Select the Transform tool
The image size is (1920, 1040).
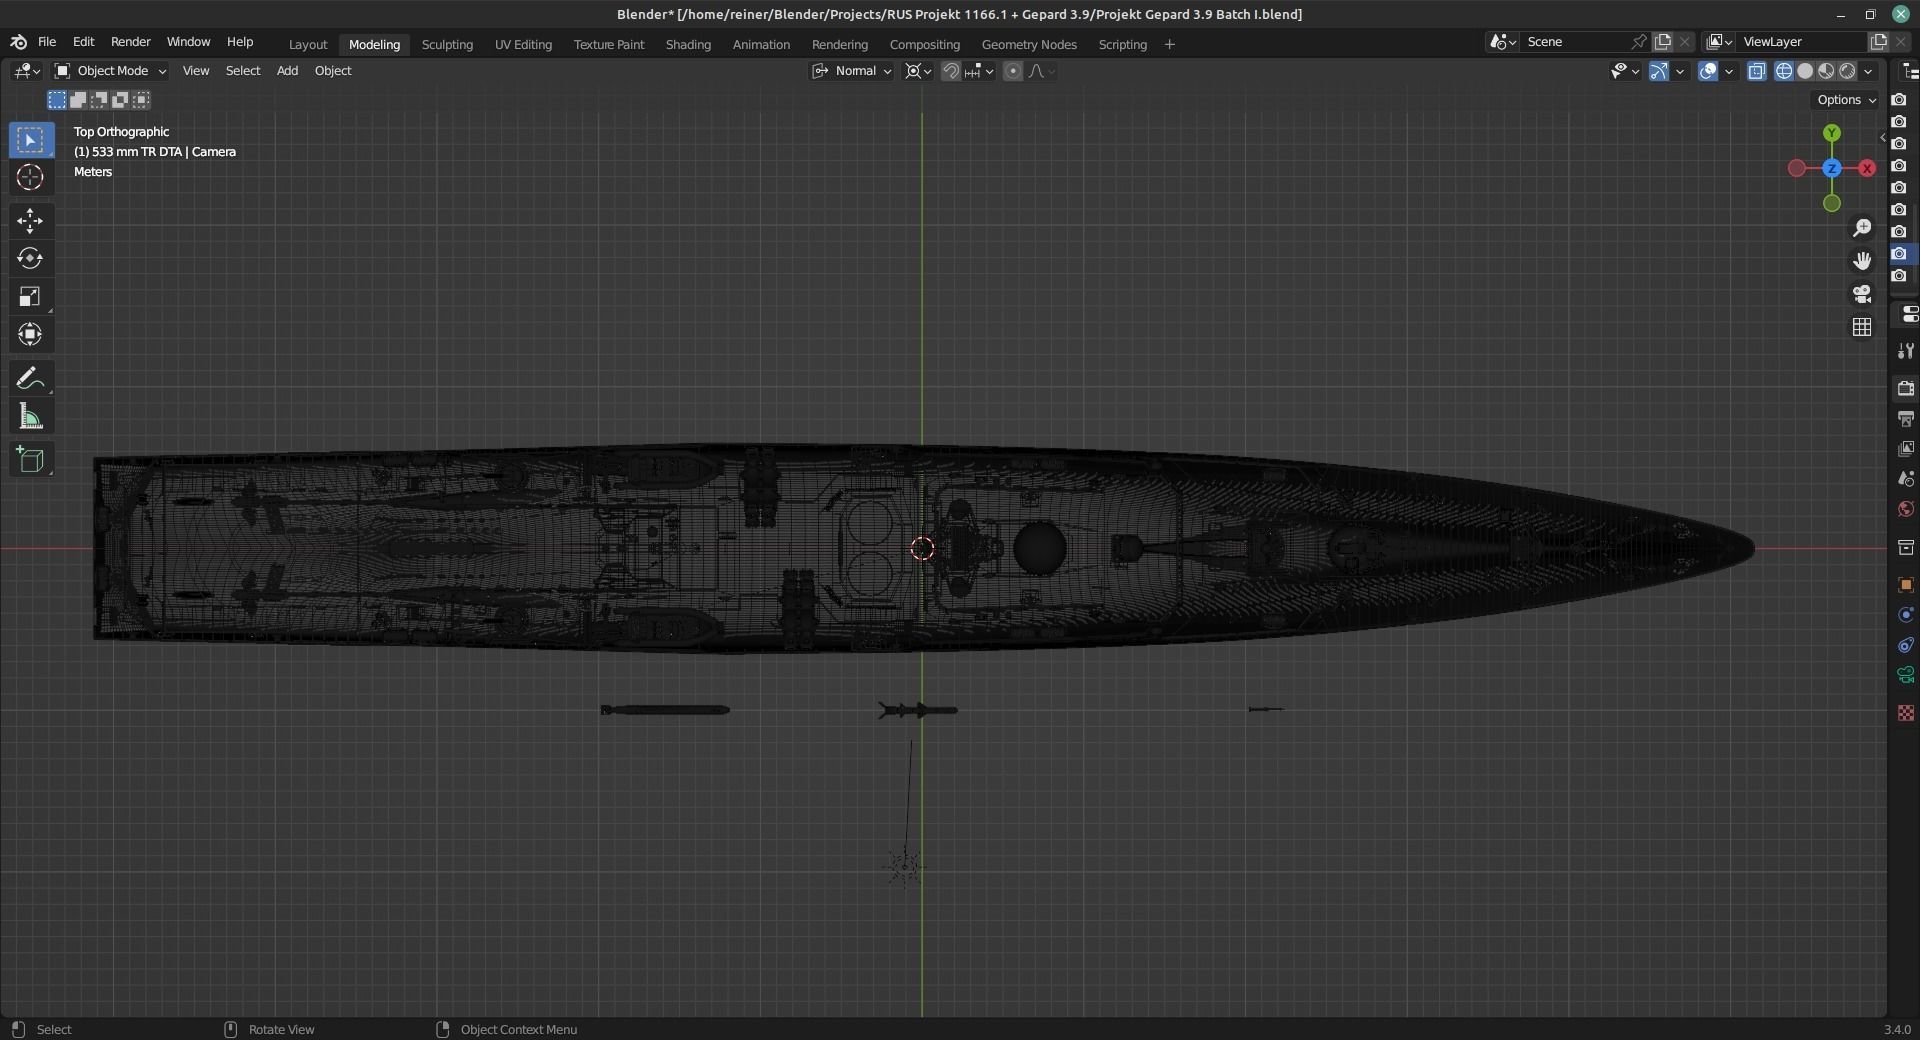30,334
